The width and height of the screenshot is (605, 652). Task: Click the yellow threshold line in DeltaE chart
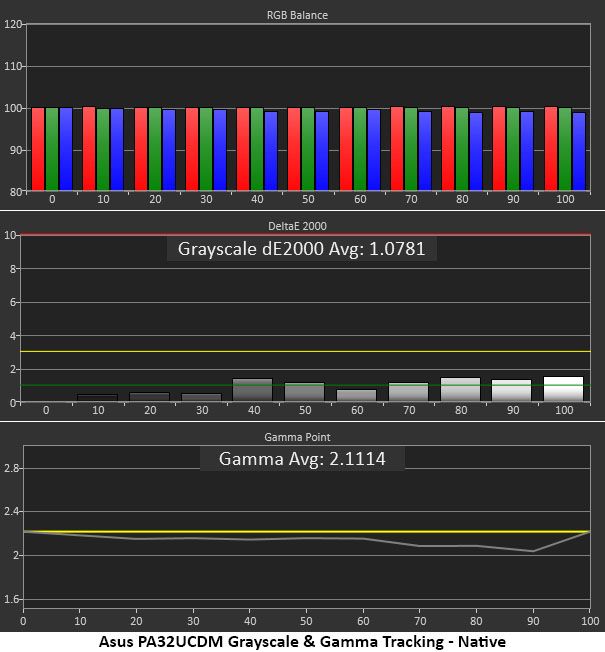[306, 352]
